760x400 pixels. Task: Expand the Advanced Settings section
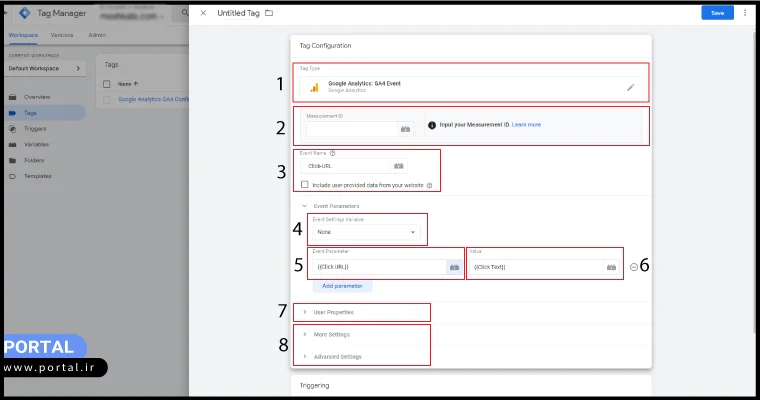(304, 356)
